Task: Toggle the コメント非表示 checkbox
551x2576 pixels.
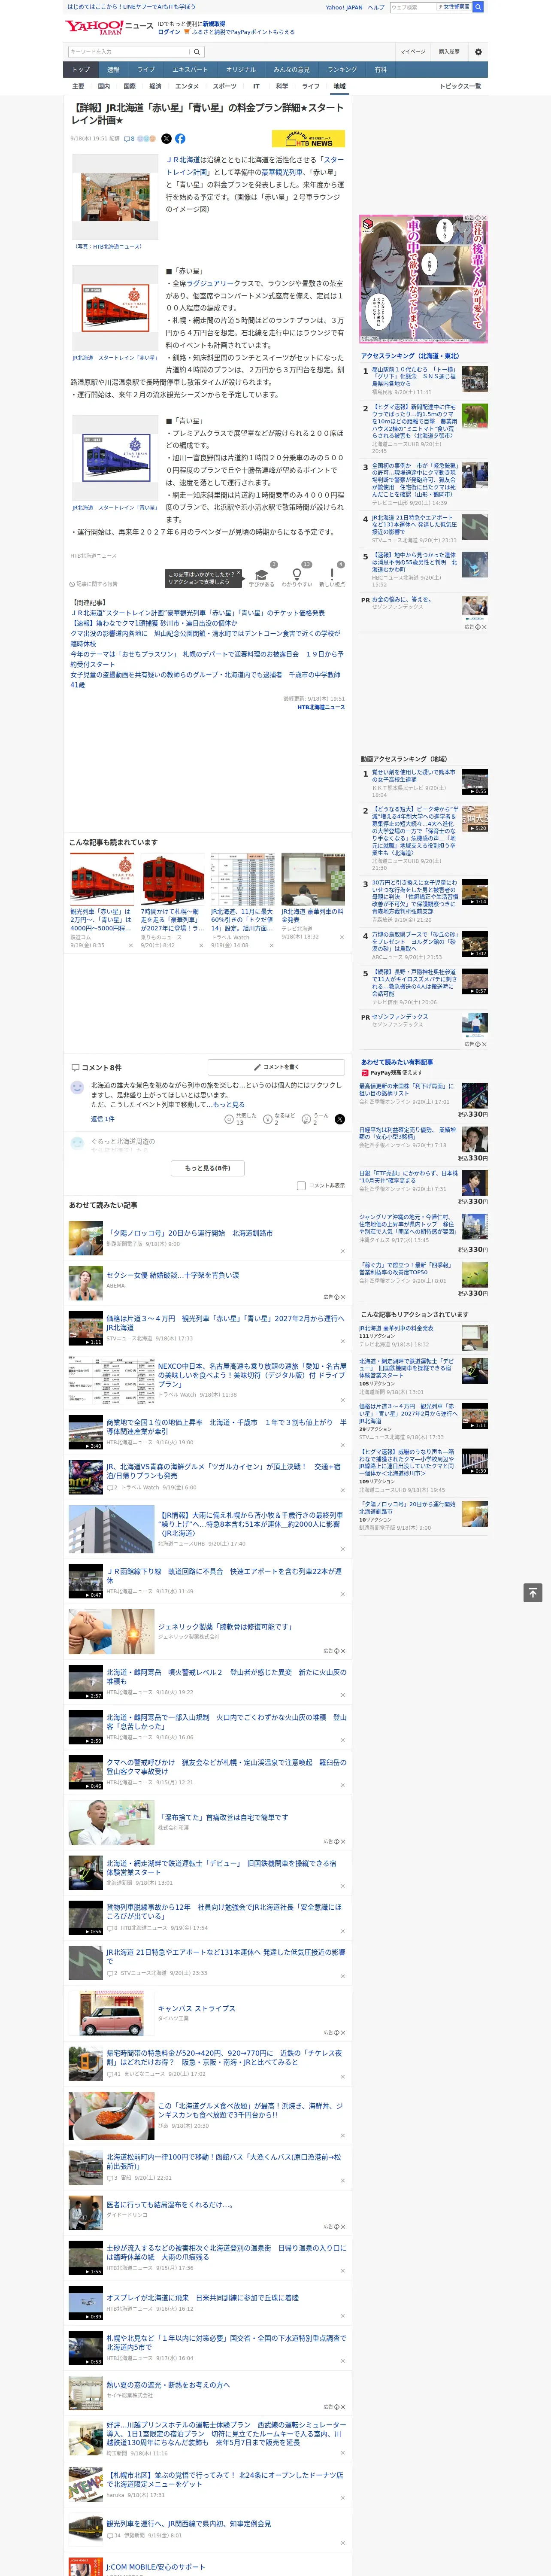Action: tap(301, 1185)
